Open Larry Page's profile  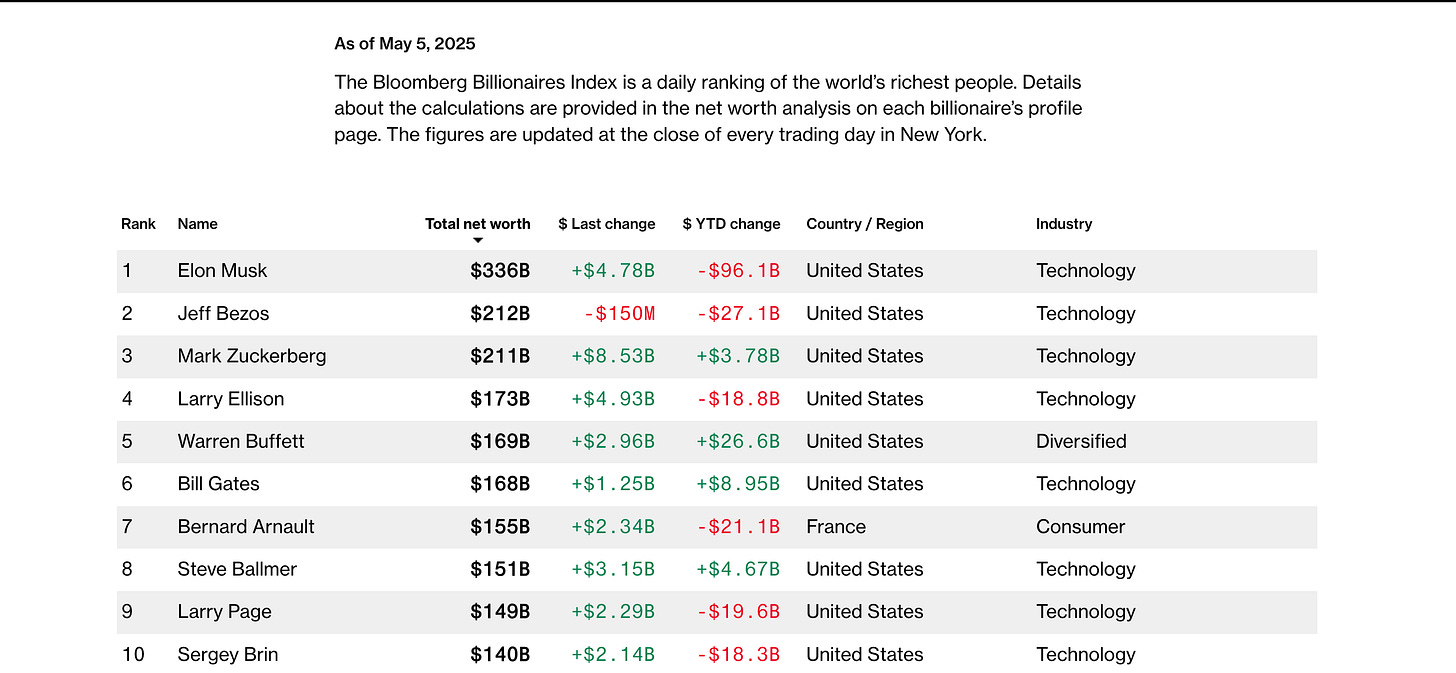pos(224,612)
